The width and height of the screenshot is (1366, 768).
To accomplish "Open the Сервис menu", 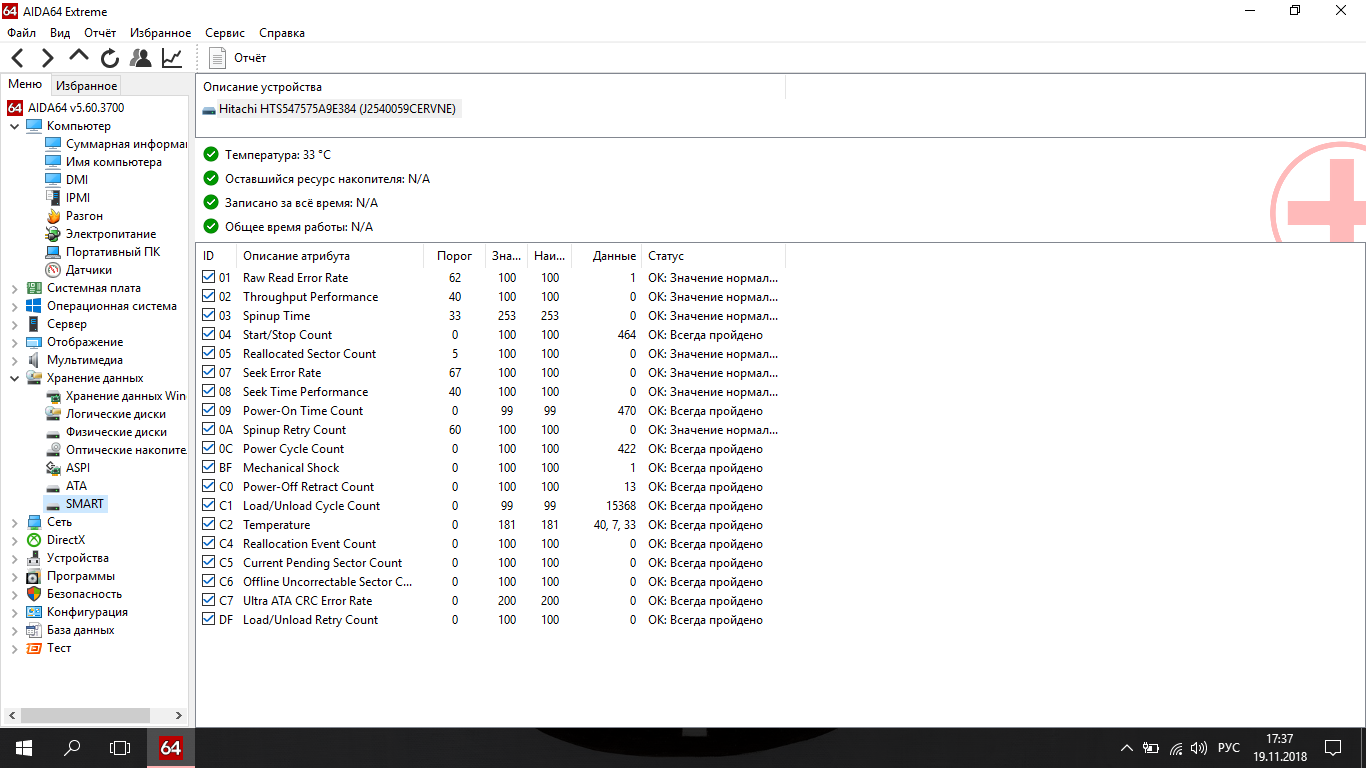I will tap(226, 33).
